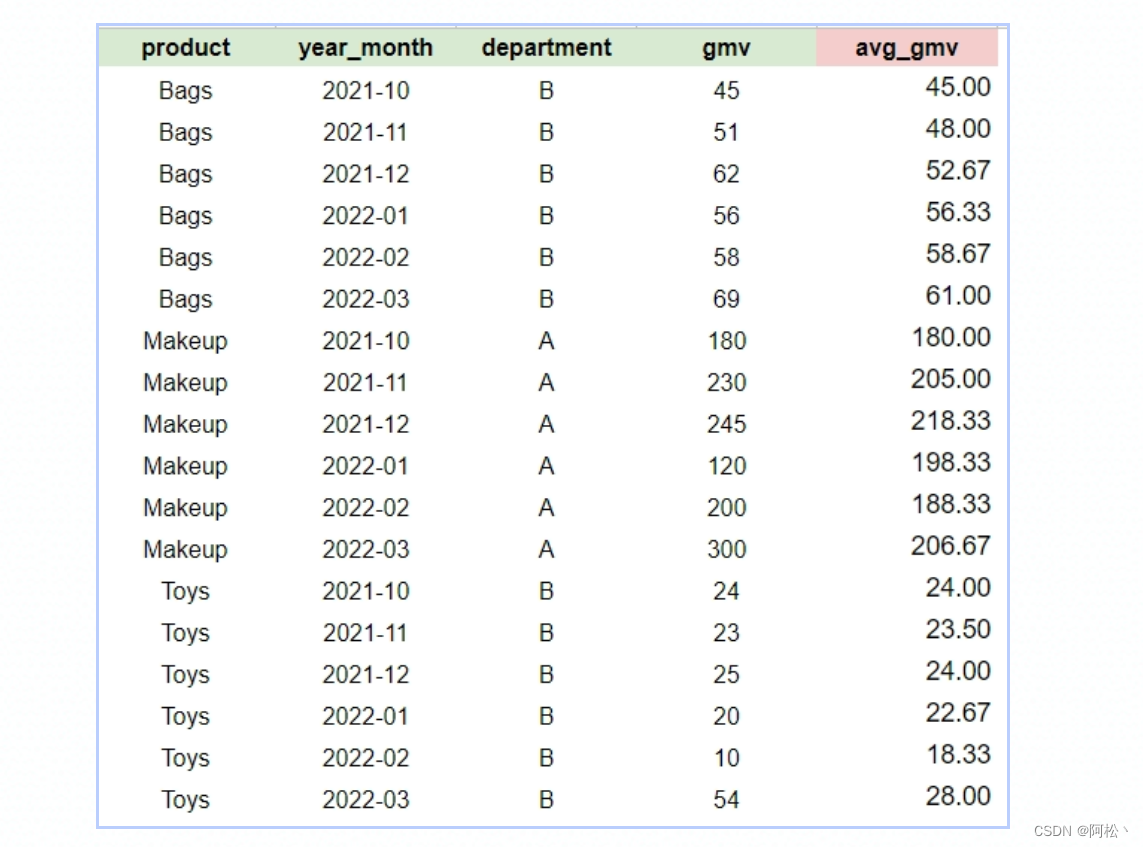Click the gmv cell with value 10
This screenshot has height=847, width=1143.
[726, 758]
